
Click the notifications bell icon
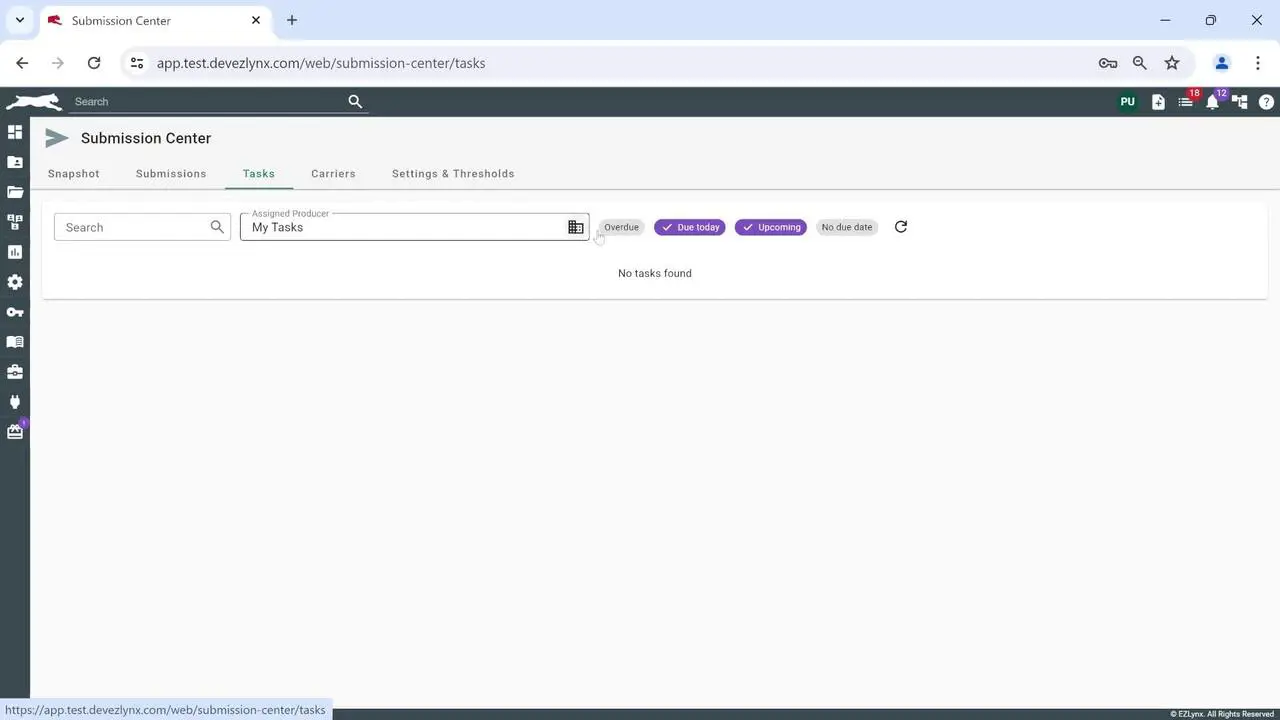[x=1212, y=102]
